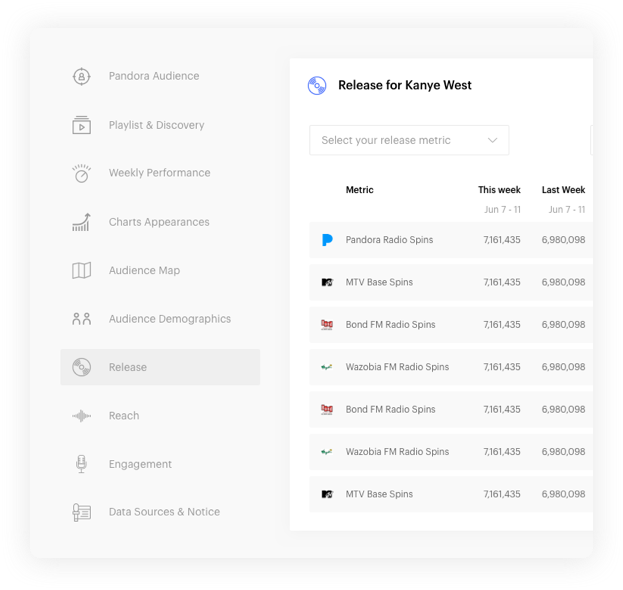The height and width of the screenshot is (590, 623).
Task: Select first Bond FM Radio Spins label
Action: (x=391, y=325)
